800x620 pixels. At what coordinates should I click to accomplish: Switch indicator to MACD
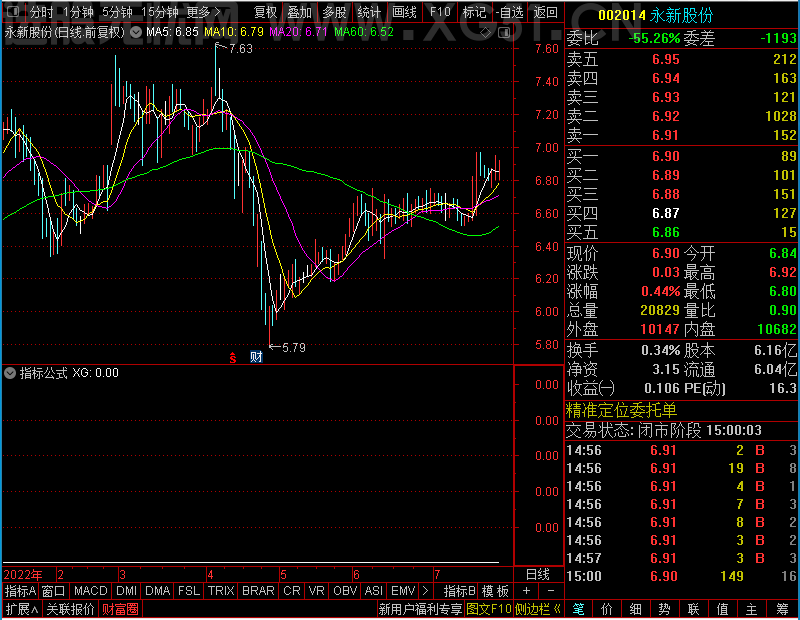coord(90,591)
